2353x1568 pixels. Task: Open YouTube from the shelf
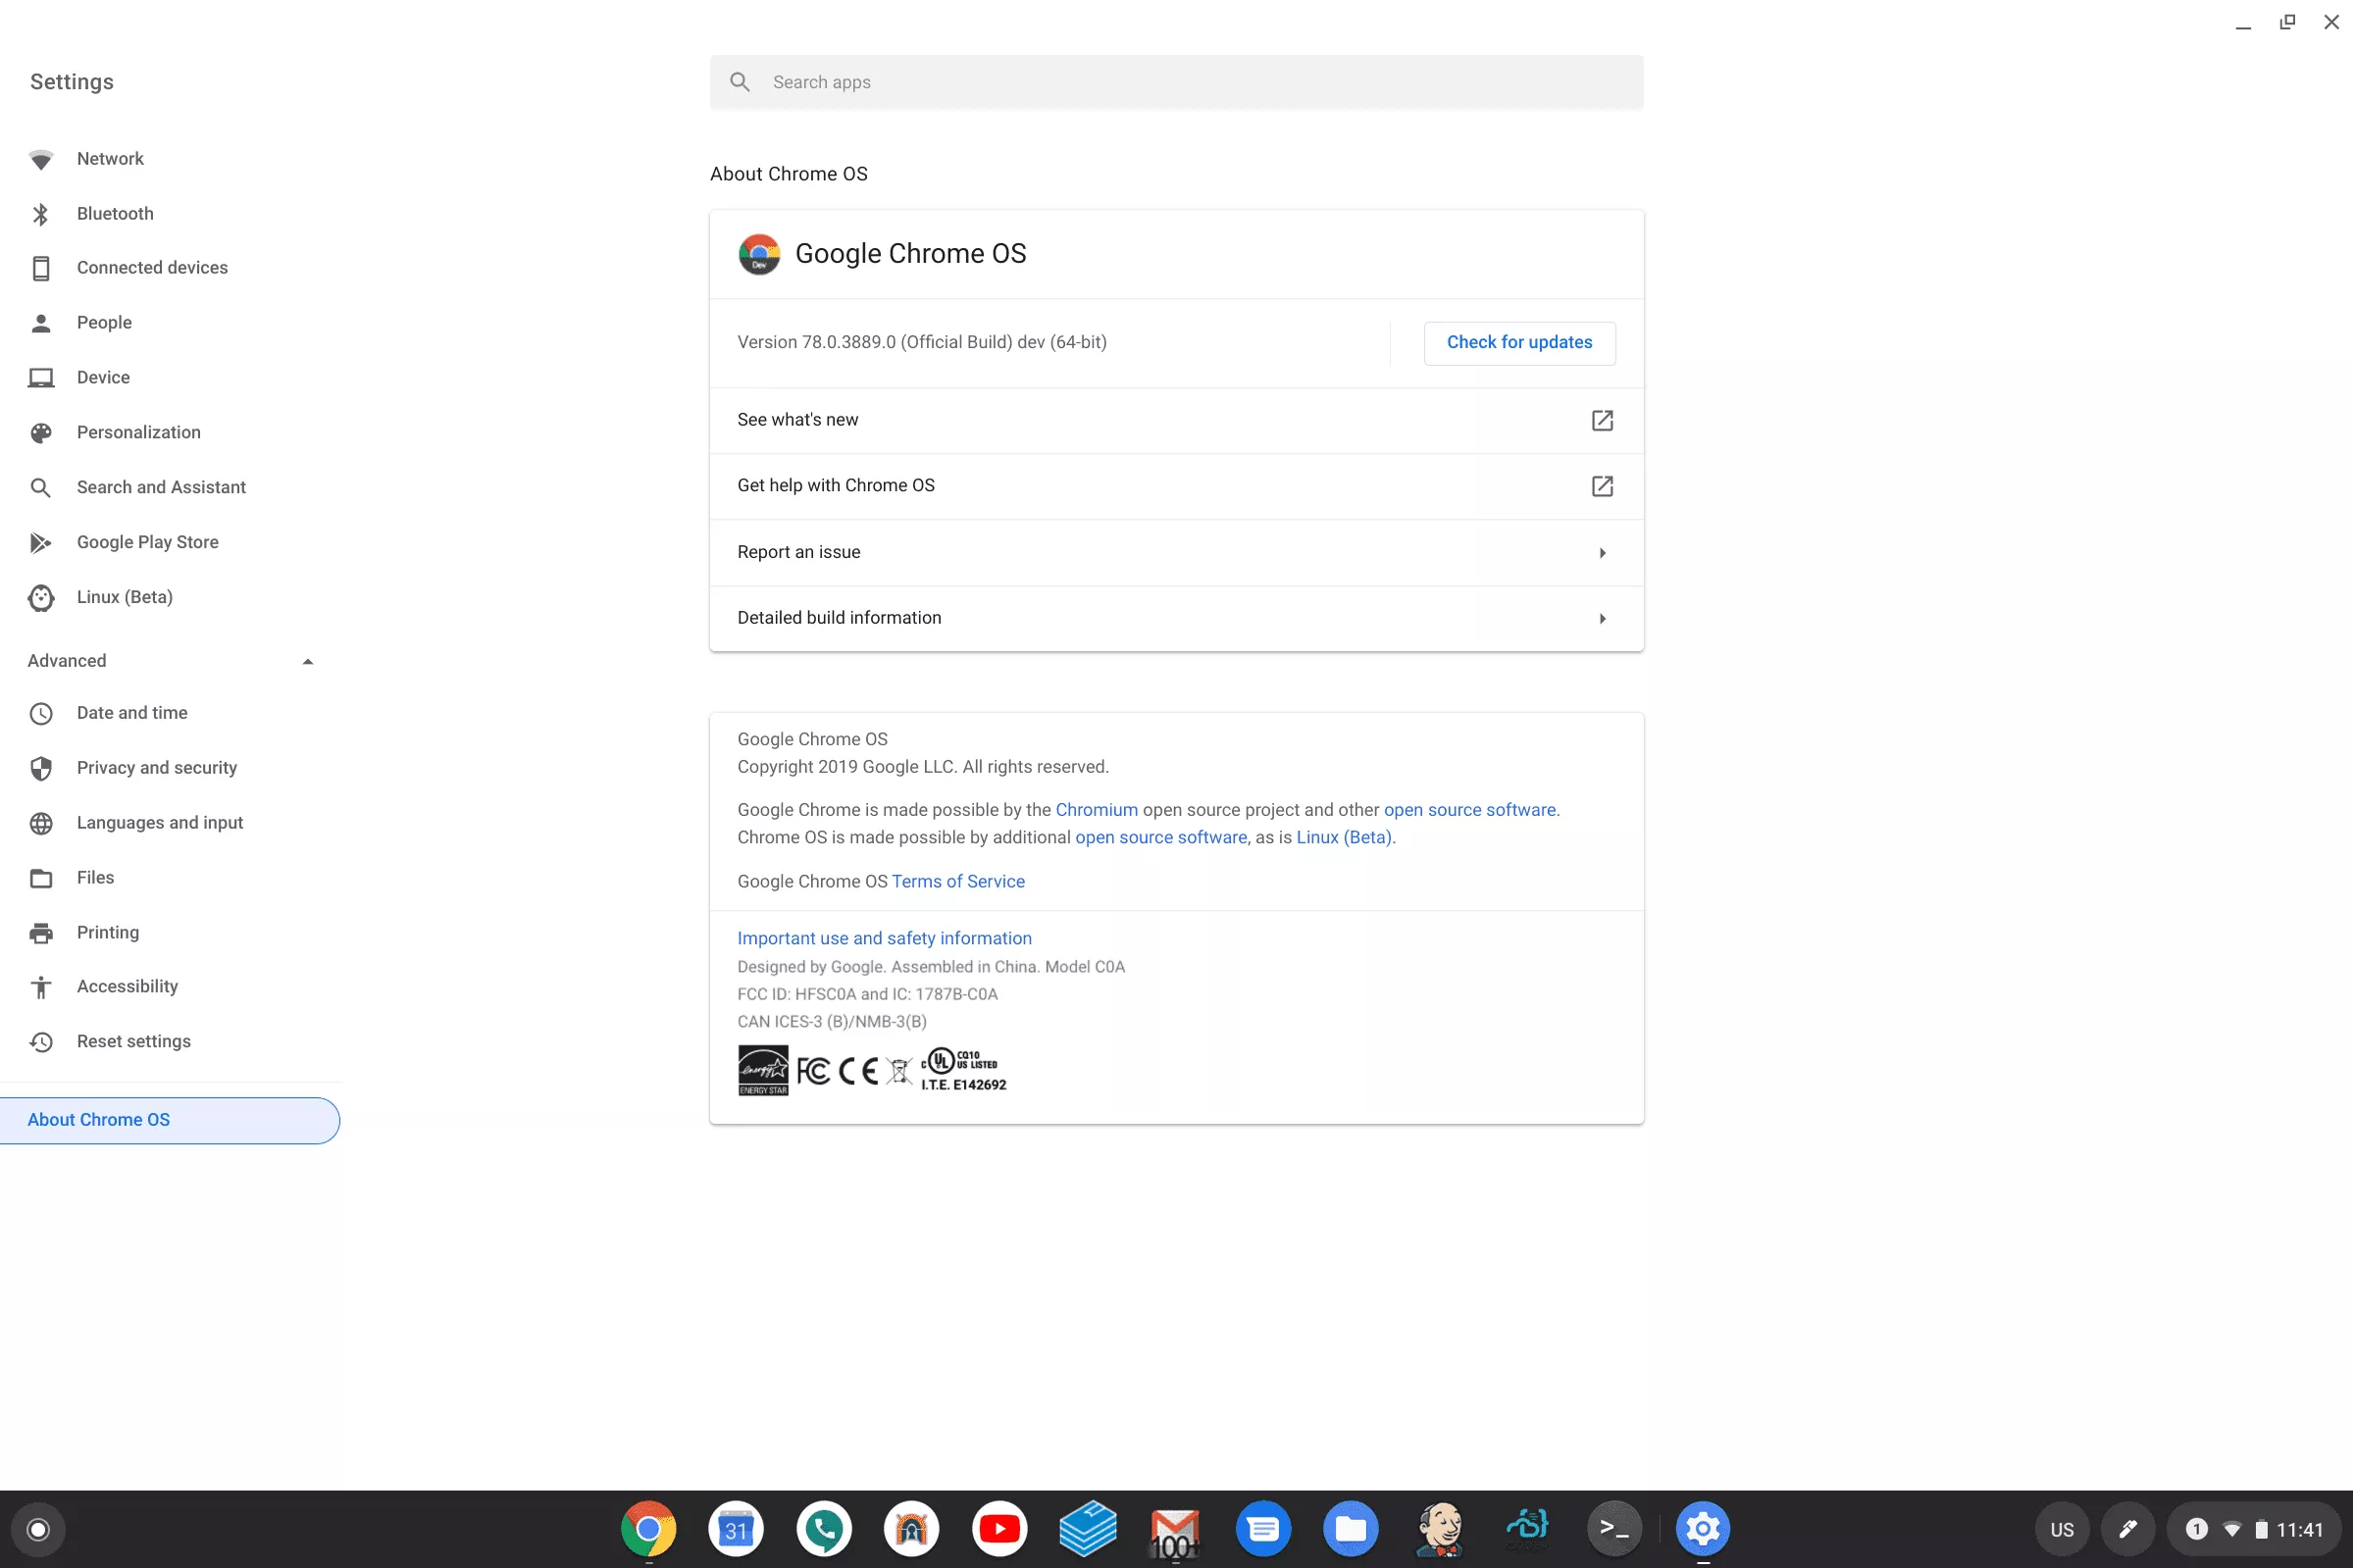point(999,1529)
